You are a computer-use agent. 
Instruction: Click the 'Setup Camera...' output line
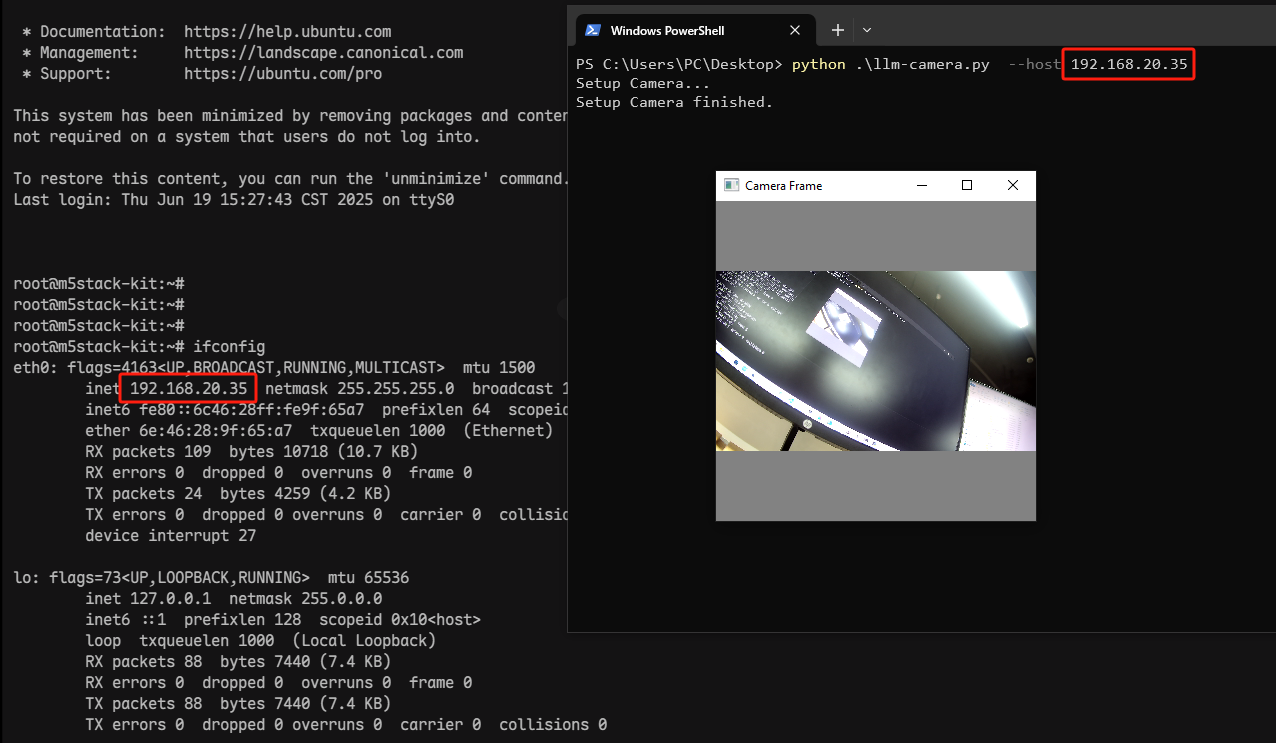tap(643, 83)
